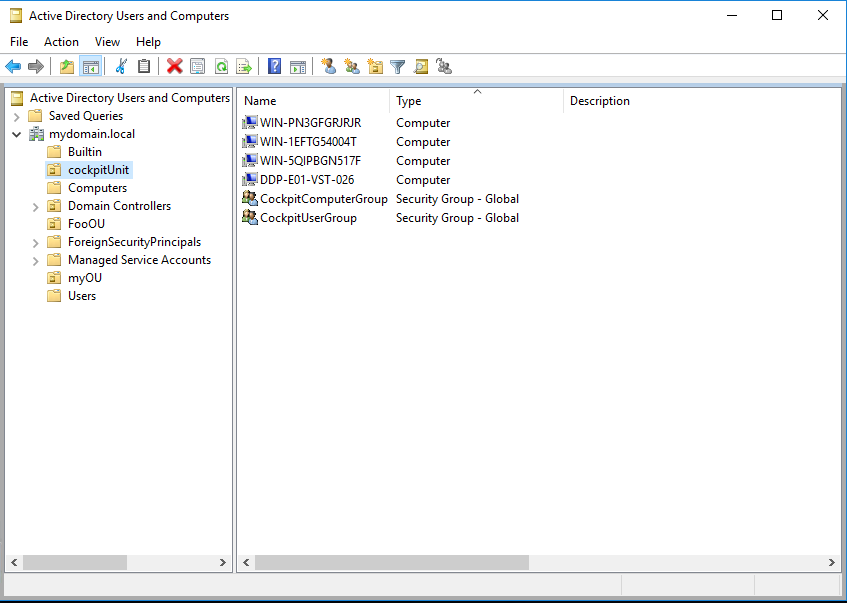Select the root Active Directory Users and Computers node
The width and height of the screenshot is (847, 603).
[130, 98]
